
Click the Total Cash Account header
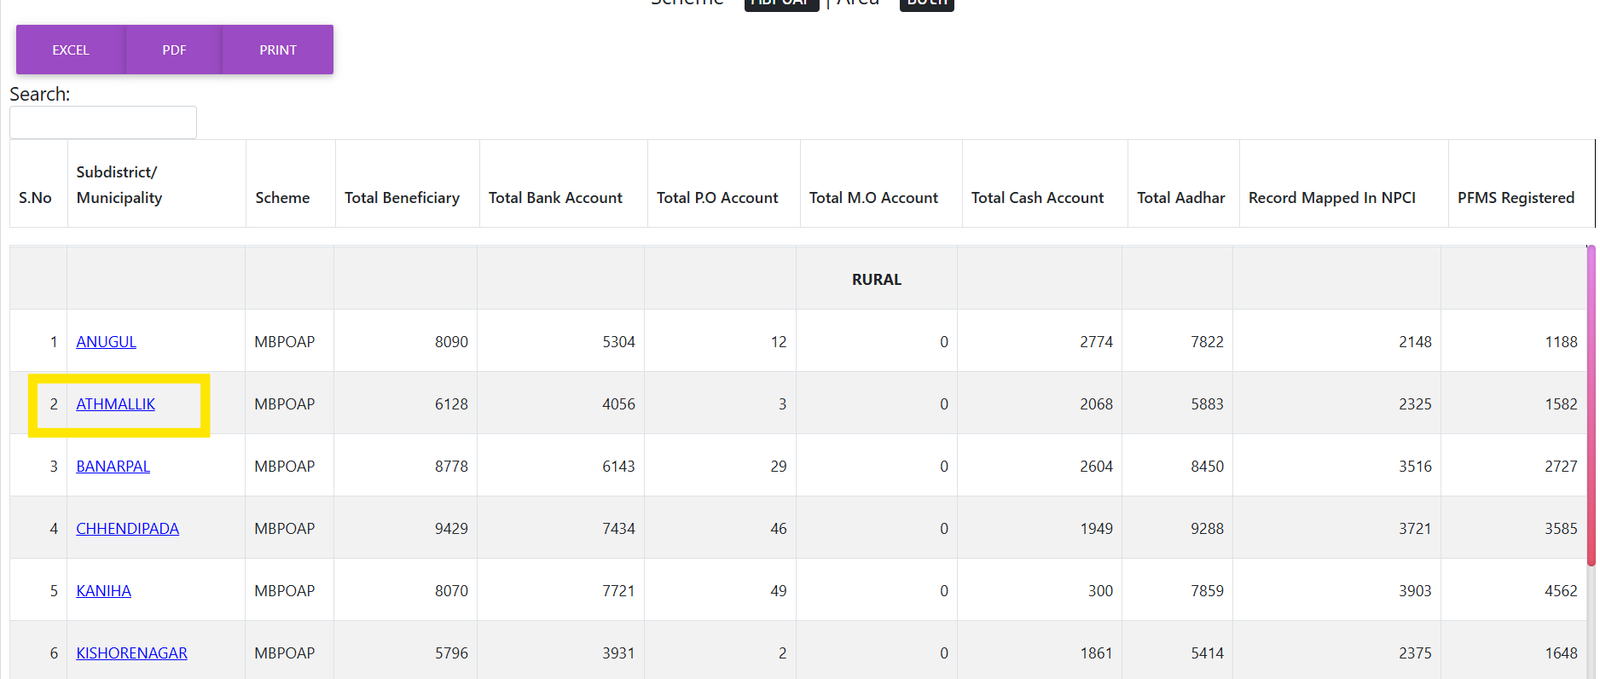point(1037,198)
